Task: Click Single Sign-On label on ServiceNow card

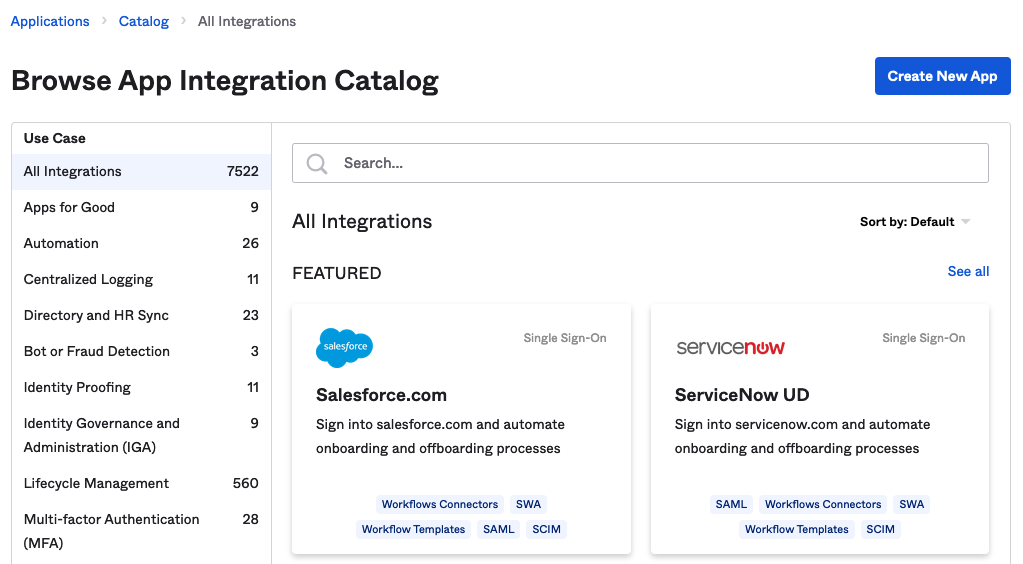Action: click(x=923, y=338)
